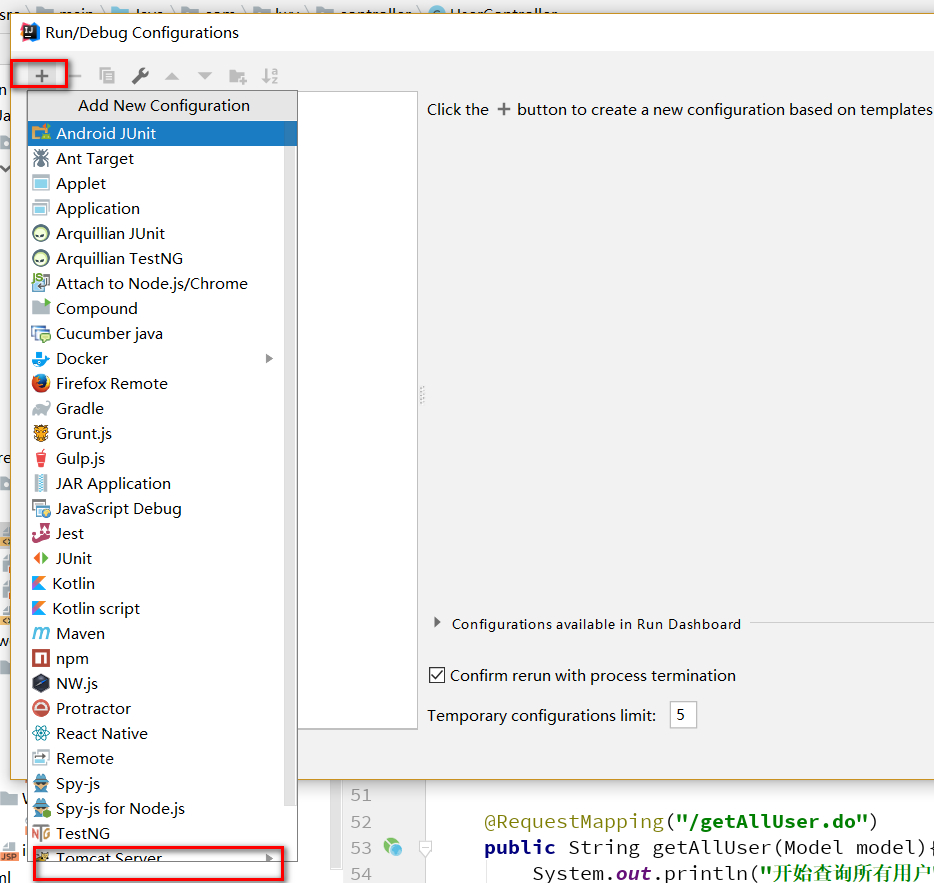Click the splitter handle between panels
Viewport: 934px width, 883px height.
pyautogui.click(x=422, y=394)
